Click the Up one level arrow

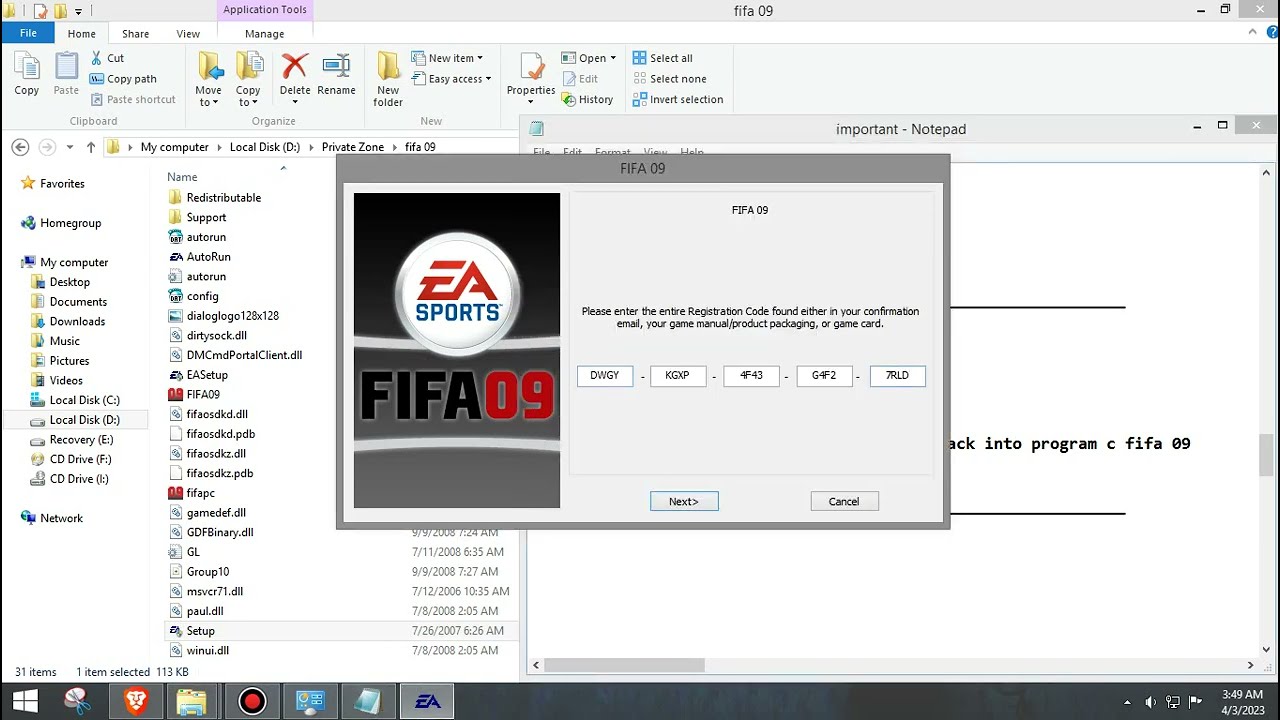(91, 147)
